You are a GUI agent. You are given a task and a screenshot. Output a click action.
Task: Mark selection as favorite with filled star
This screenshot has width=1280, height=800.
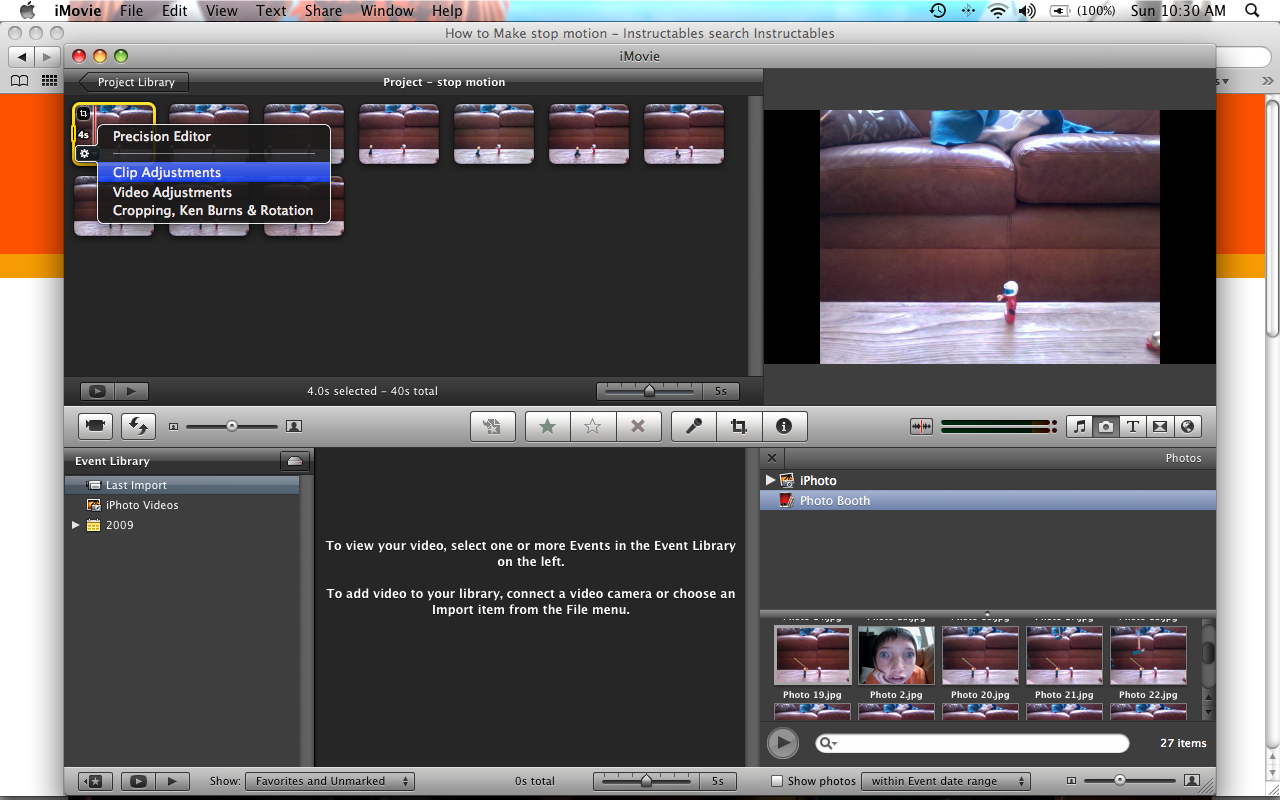click(547, 426)
